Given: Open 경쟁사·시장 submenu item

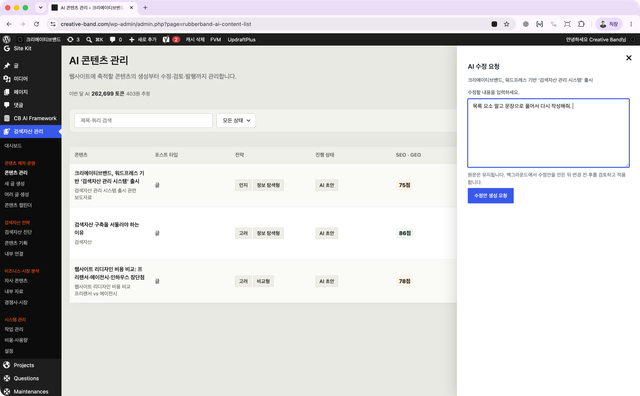Looking at the screenshot, I should tap(16, 302).
